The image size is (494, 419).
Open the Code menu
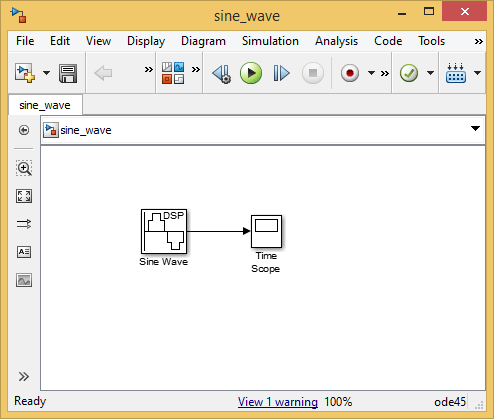coord(388,41)
